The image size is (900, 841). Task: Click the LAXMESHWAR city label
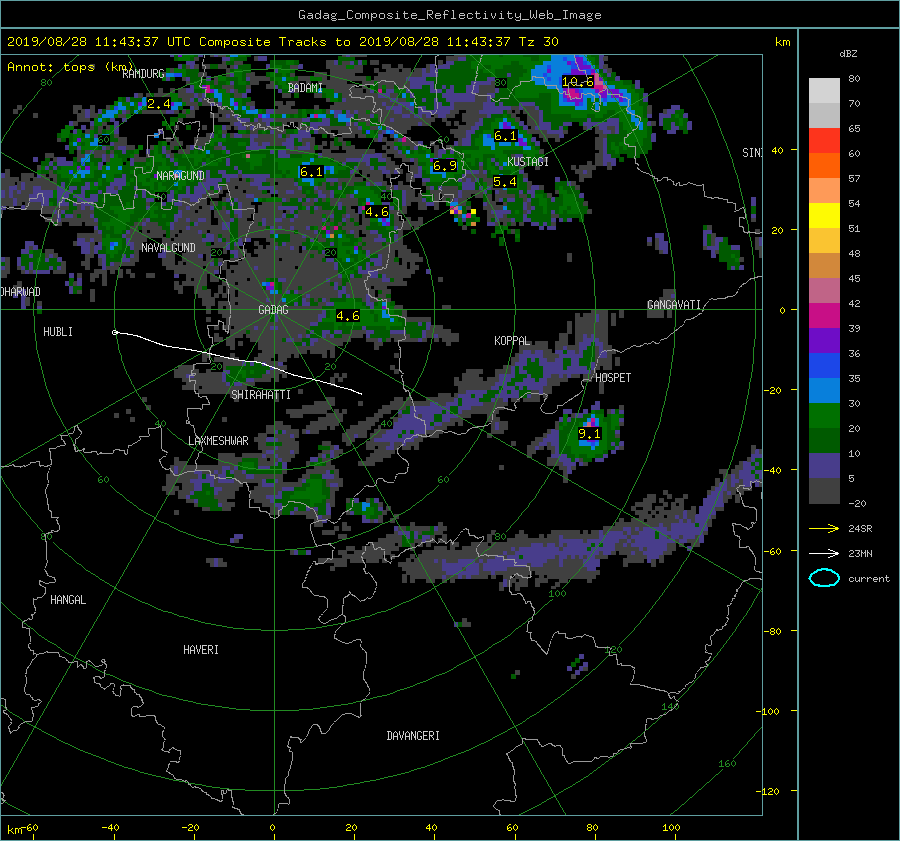point(218,440)
